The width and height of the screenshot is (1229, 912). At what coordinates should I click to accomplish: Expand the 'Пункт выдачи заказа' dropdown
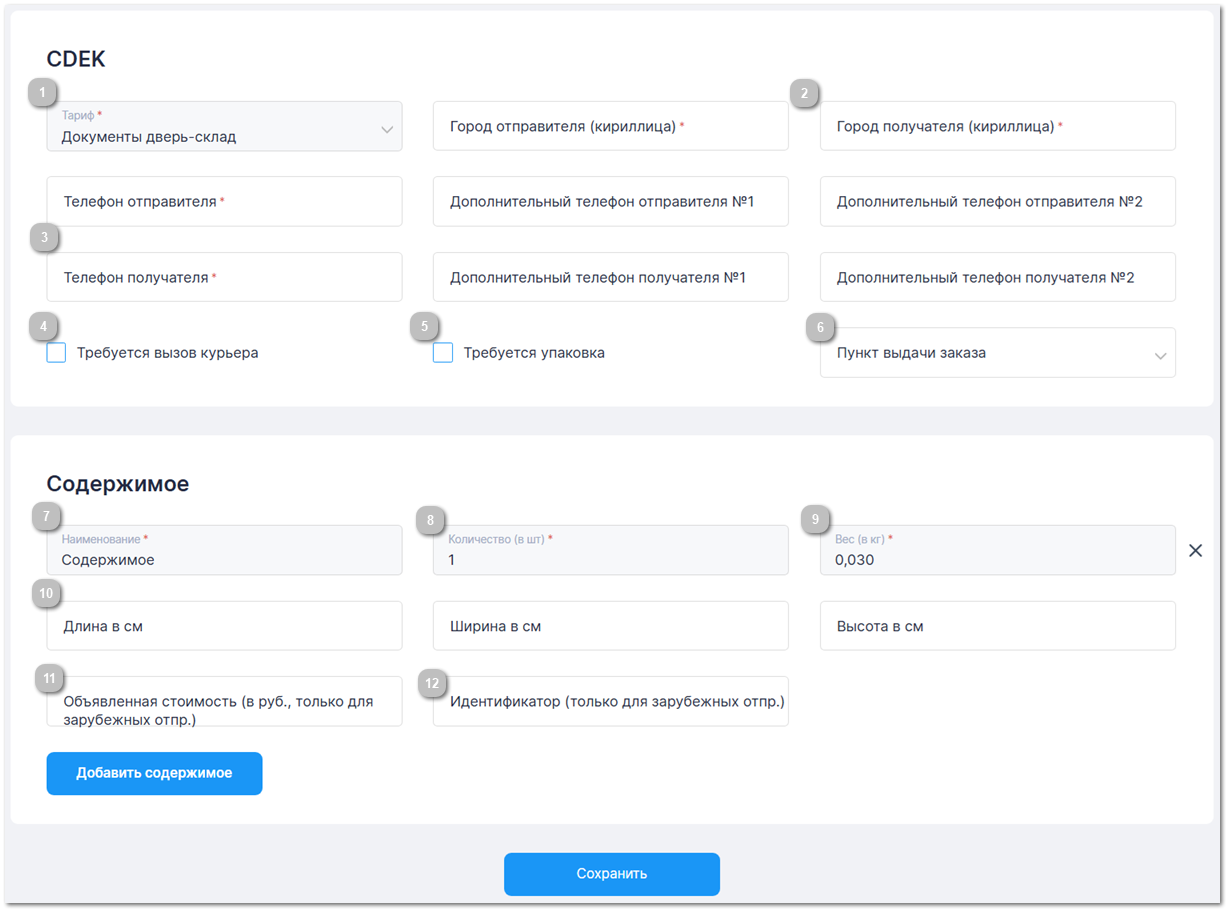coord(997,353)
